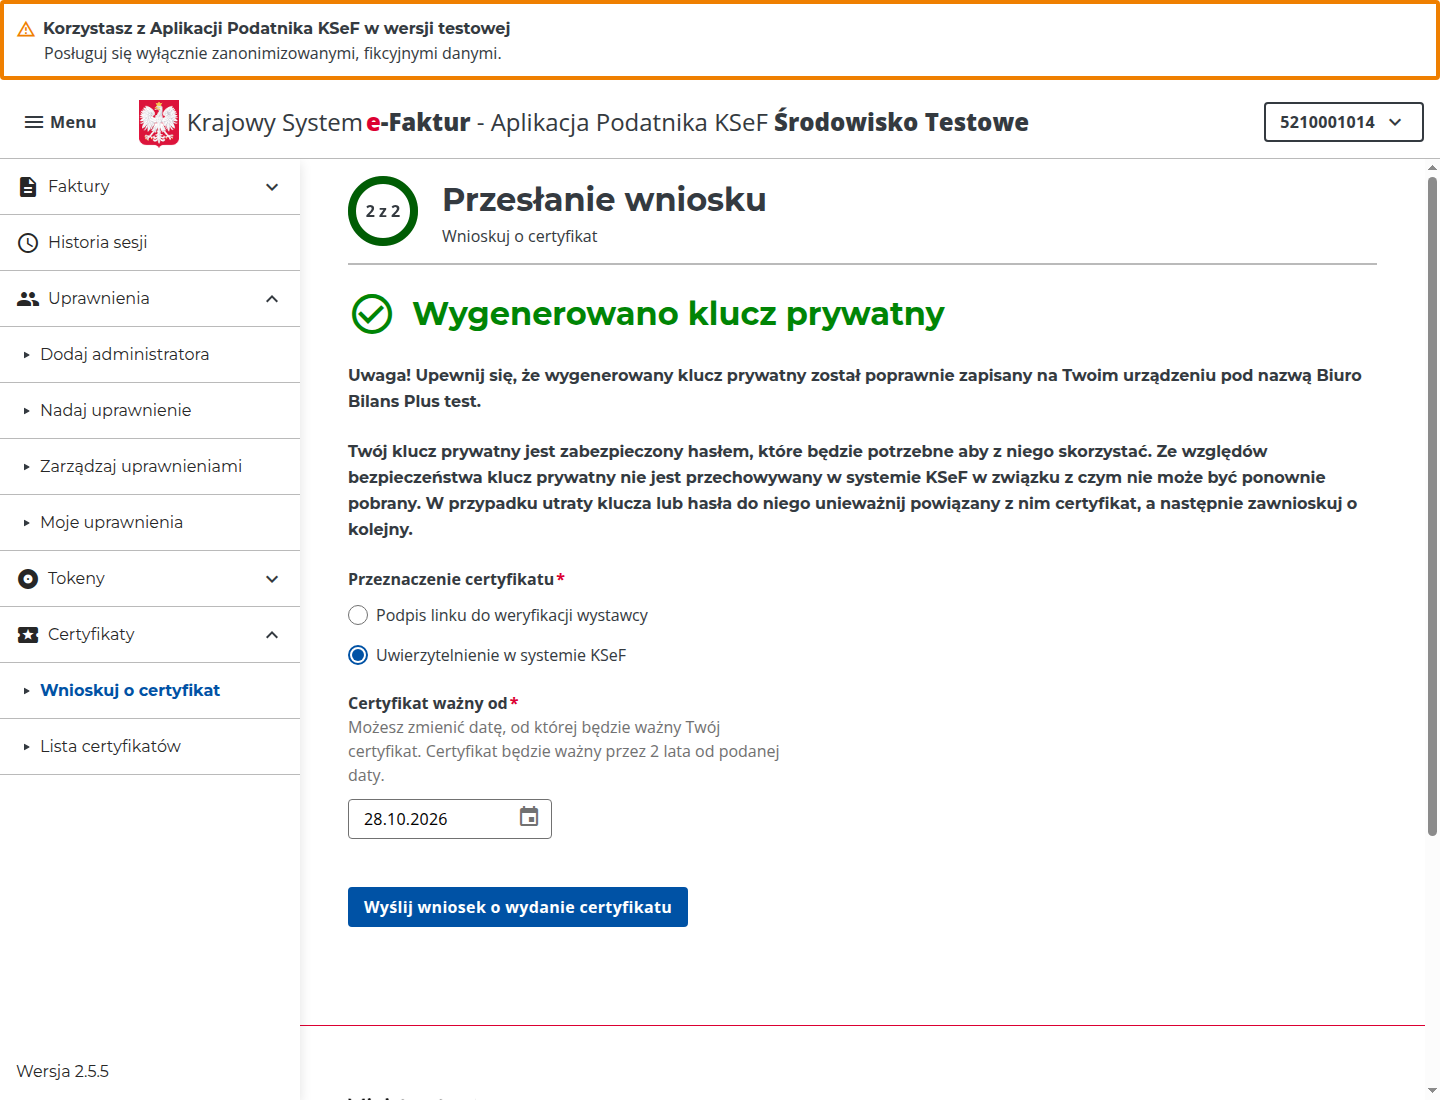Click the hamburger Menu icon
This screenshot has width=1440, height=1100.
(34, 122)
